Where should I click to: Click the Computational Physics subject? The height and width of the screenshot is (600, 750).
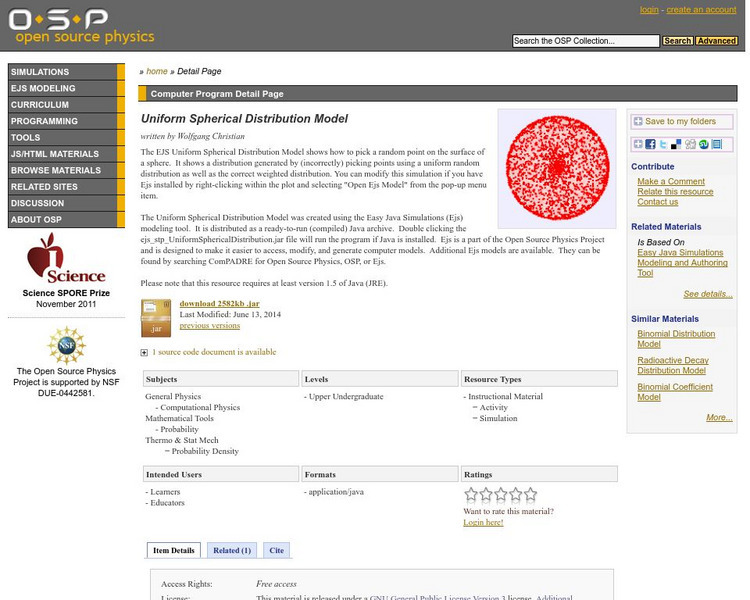tap(200, 407)
